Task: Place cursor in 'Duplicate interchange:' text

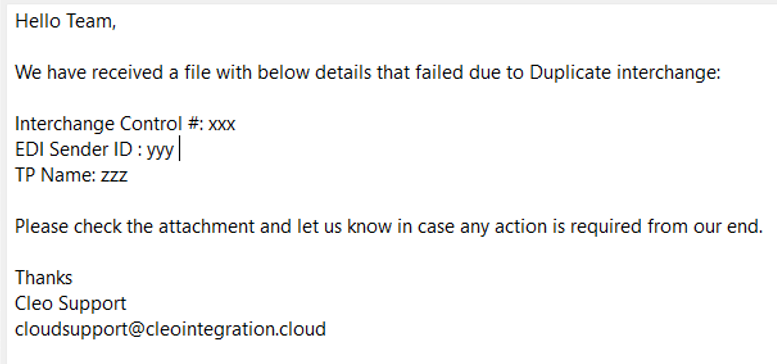Action: coord(624,72)
